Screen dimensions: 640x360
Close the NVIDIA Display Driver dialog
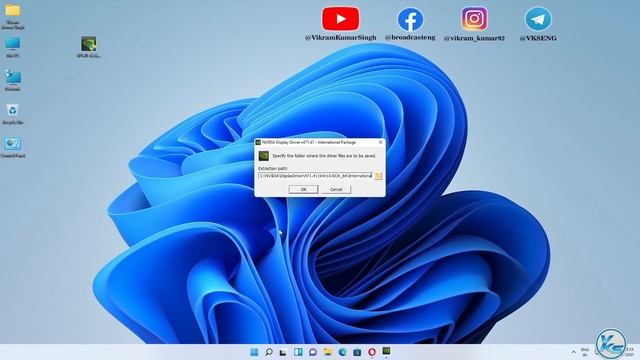click(380, 142)
